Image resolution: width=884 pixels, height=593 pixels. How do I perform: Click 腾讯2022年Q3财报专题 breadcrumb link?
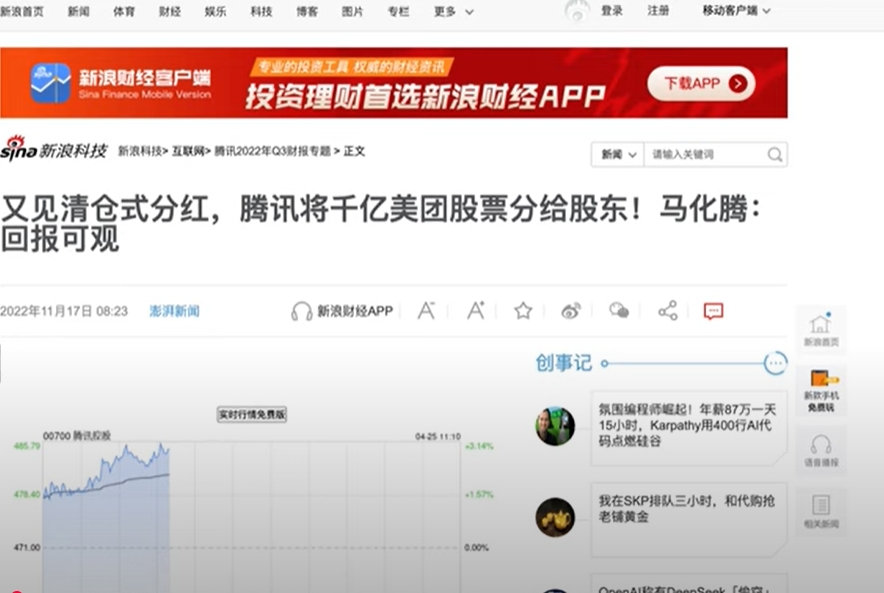272,151
